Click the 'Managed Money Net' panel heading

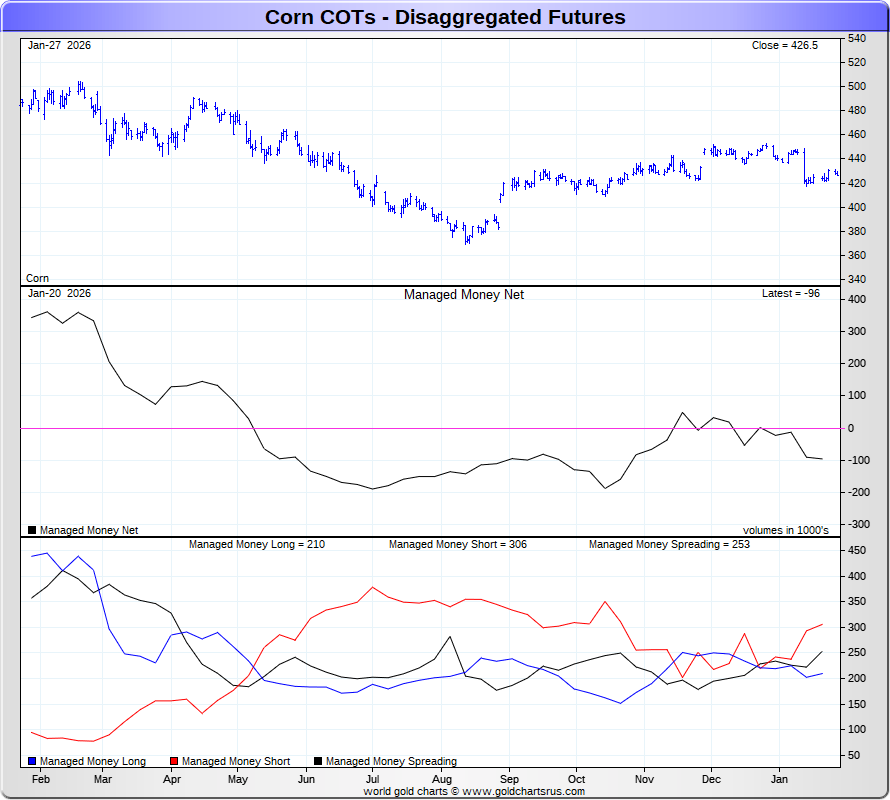pos(464,295)
